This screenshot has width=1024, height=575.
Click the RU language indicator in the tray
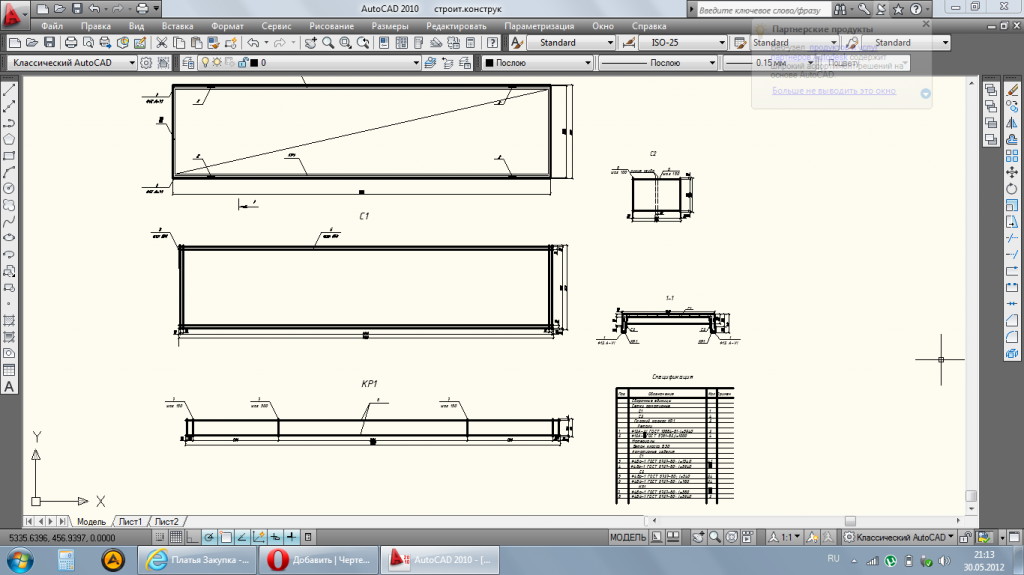tap(833, 559)
